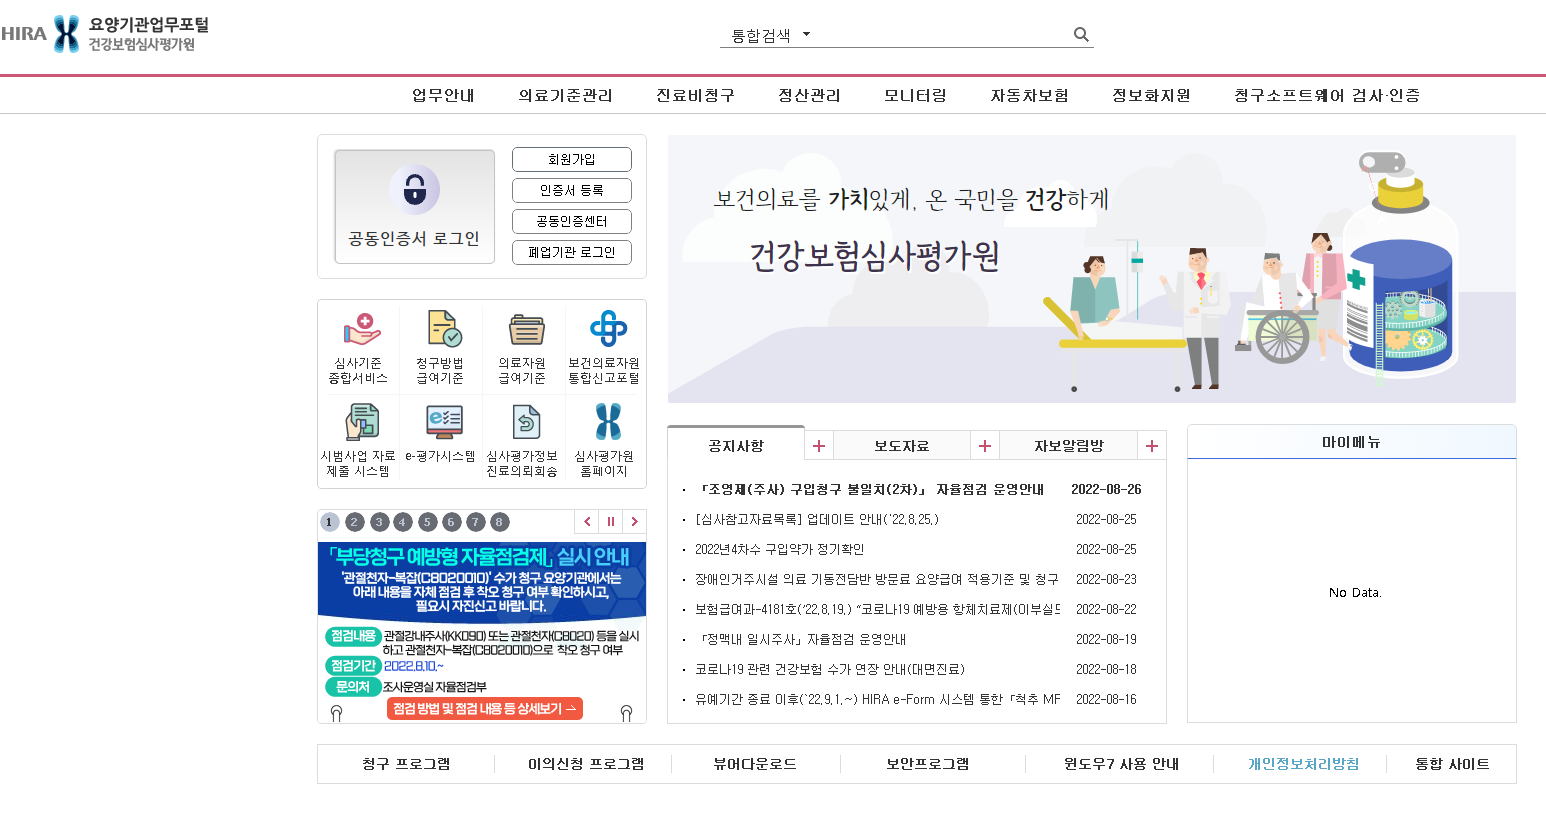
Task: Select banner slide 1
Action: click(x=330, y=522)
